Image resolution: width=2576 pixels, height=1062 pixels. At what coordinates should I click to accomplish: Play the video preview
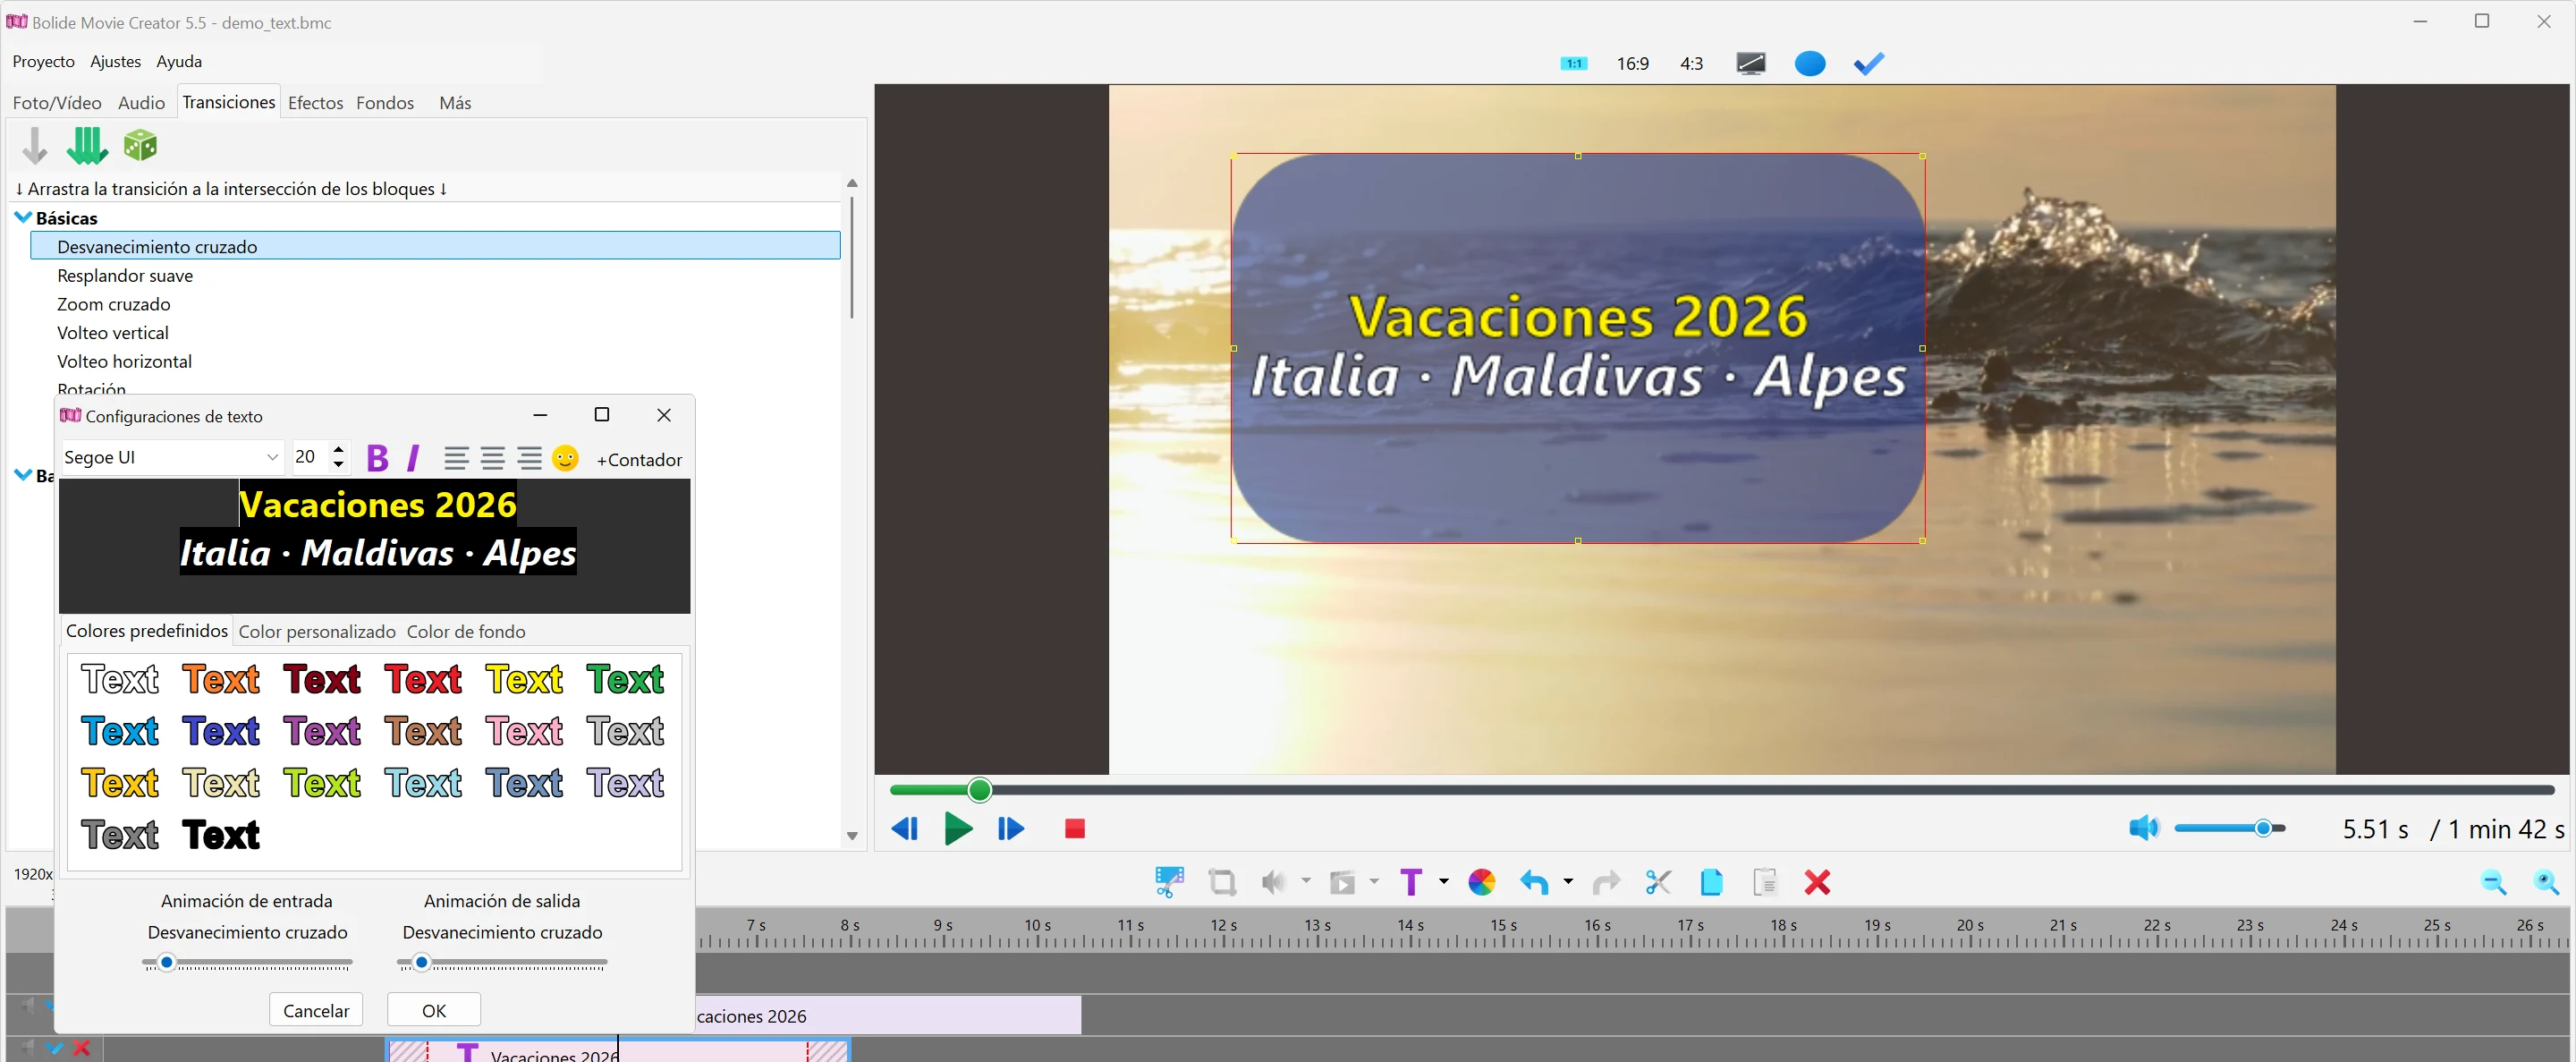pyautogui.click(x=958, y=828)
